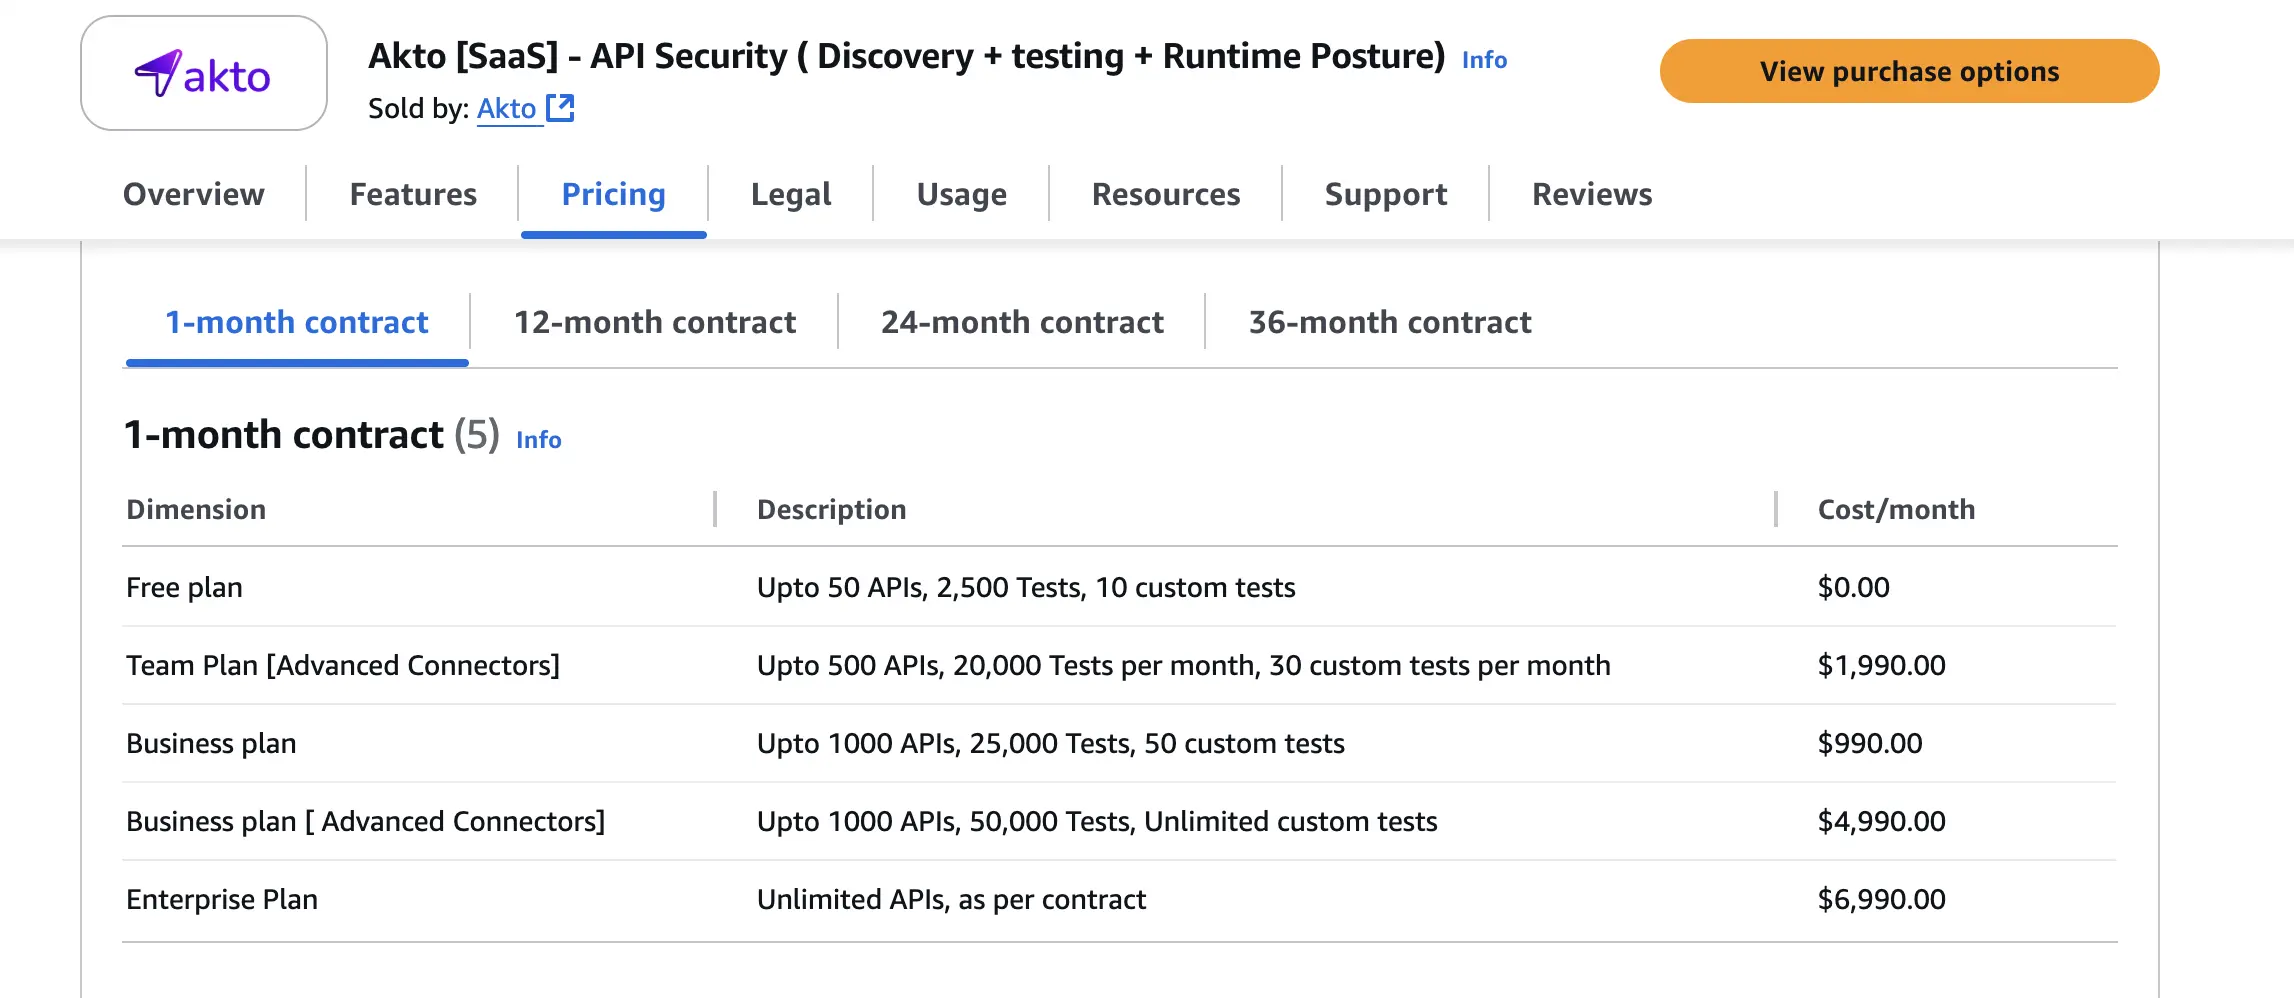
Task: Select the 36-month contract tab
Action: coord(1390,322)
